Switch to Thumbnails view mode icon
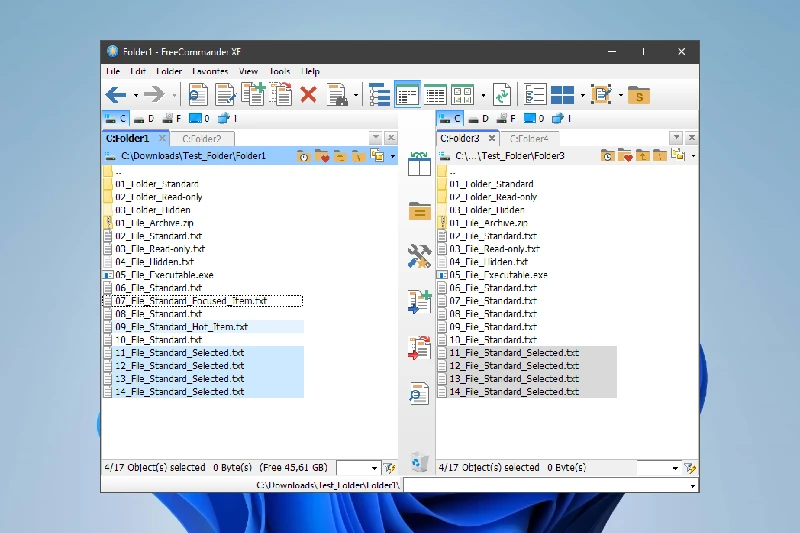Image resolution: width=800 pixels, height=533 pixels. click(x=462, y=95)
